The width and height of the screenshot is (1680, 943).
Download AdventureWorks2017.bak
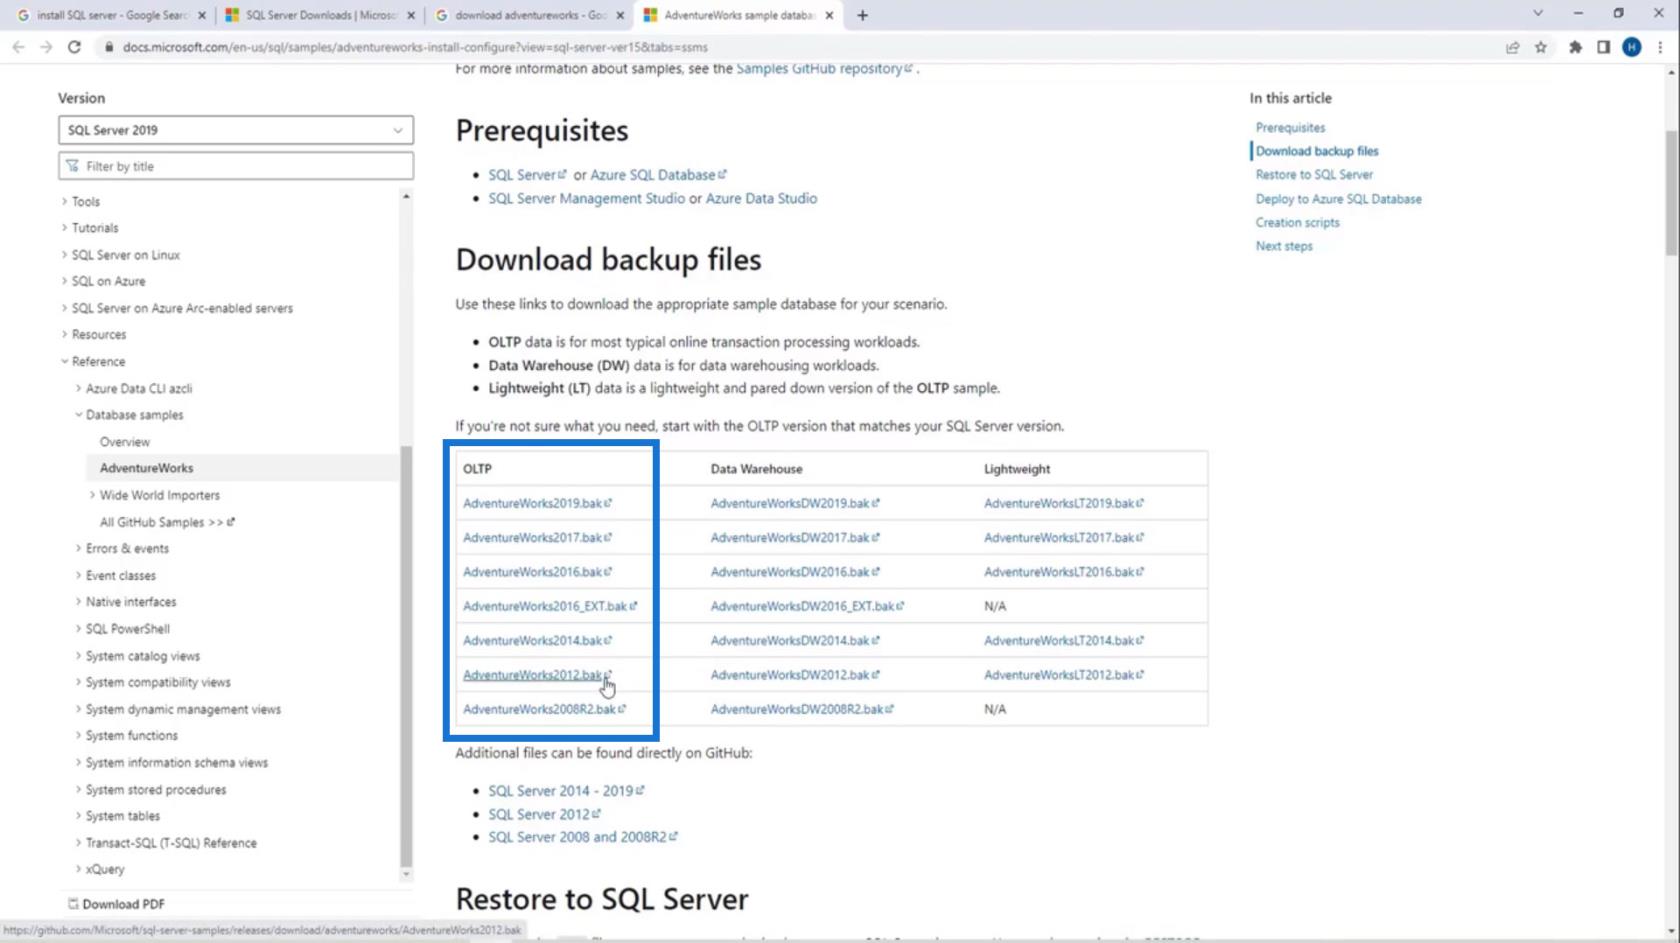click(x=537, y=537)
